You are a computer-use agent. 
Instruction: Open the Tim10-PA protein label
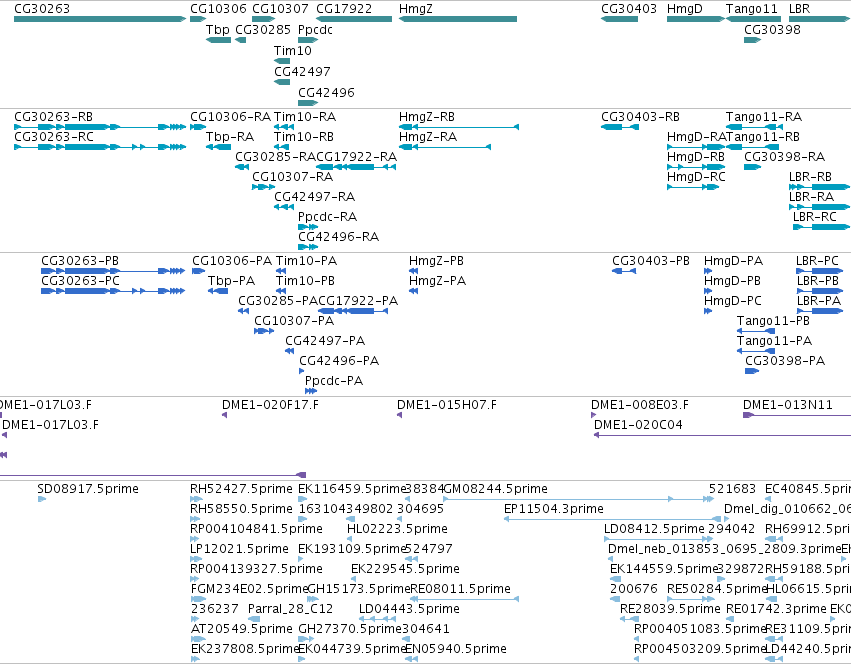tap(306, 261)
